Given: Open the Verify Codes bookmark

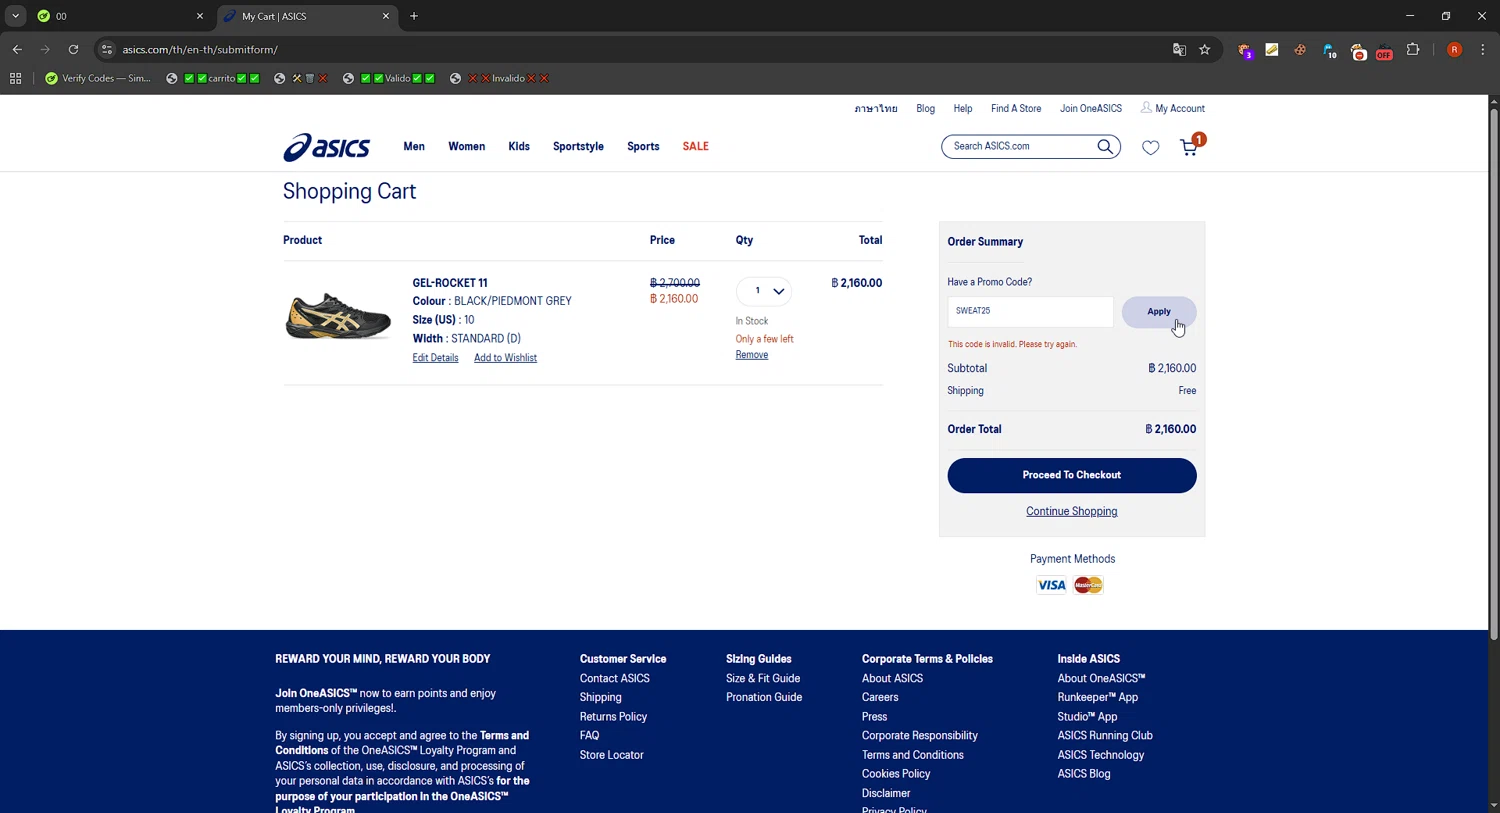Looking at the screenshot, I should click(98, 78).
